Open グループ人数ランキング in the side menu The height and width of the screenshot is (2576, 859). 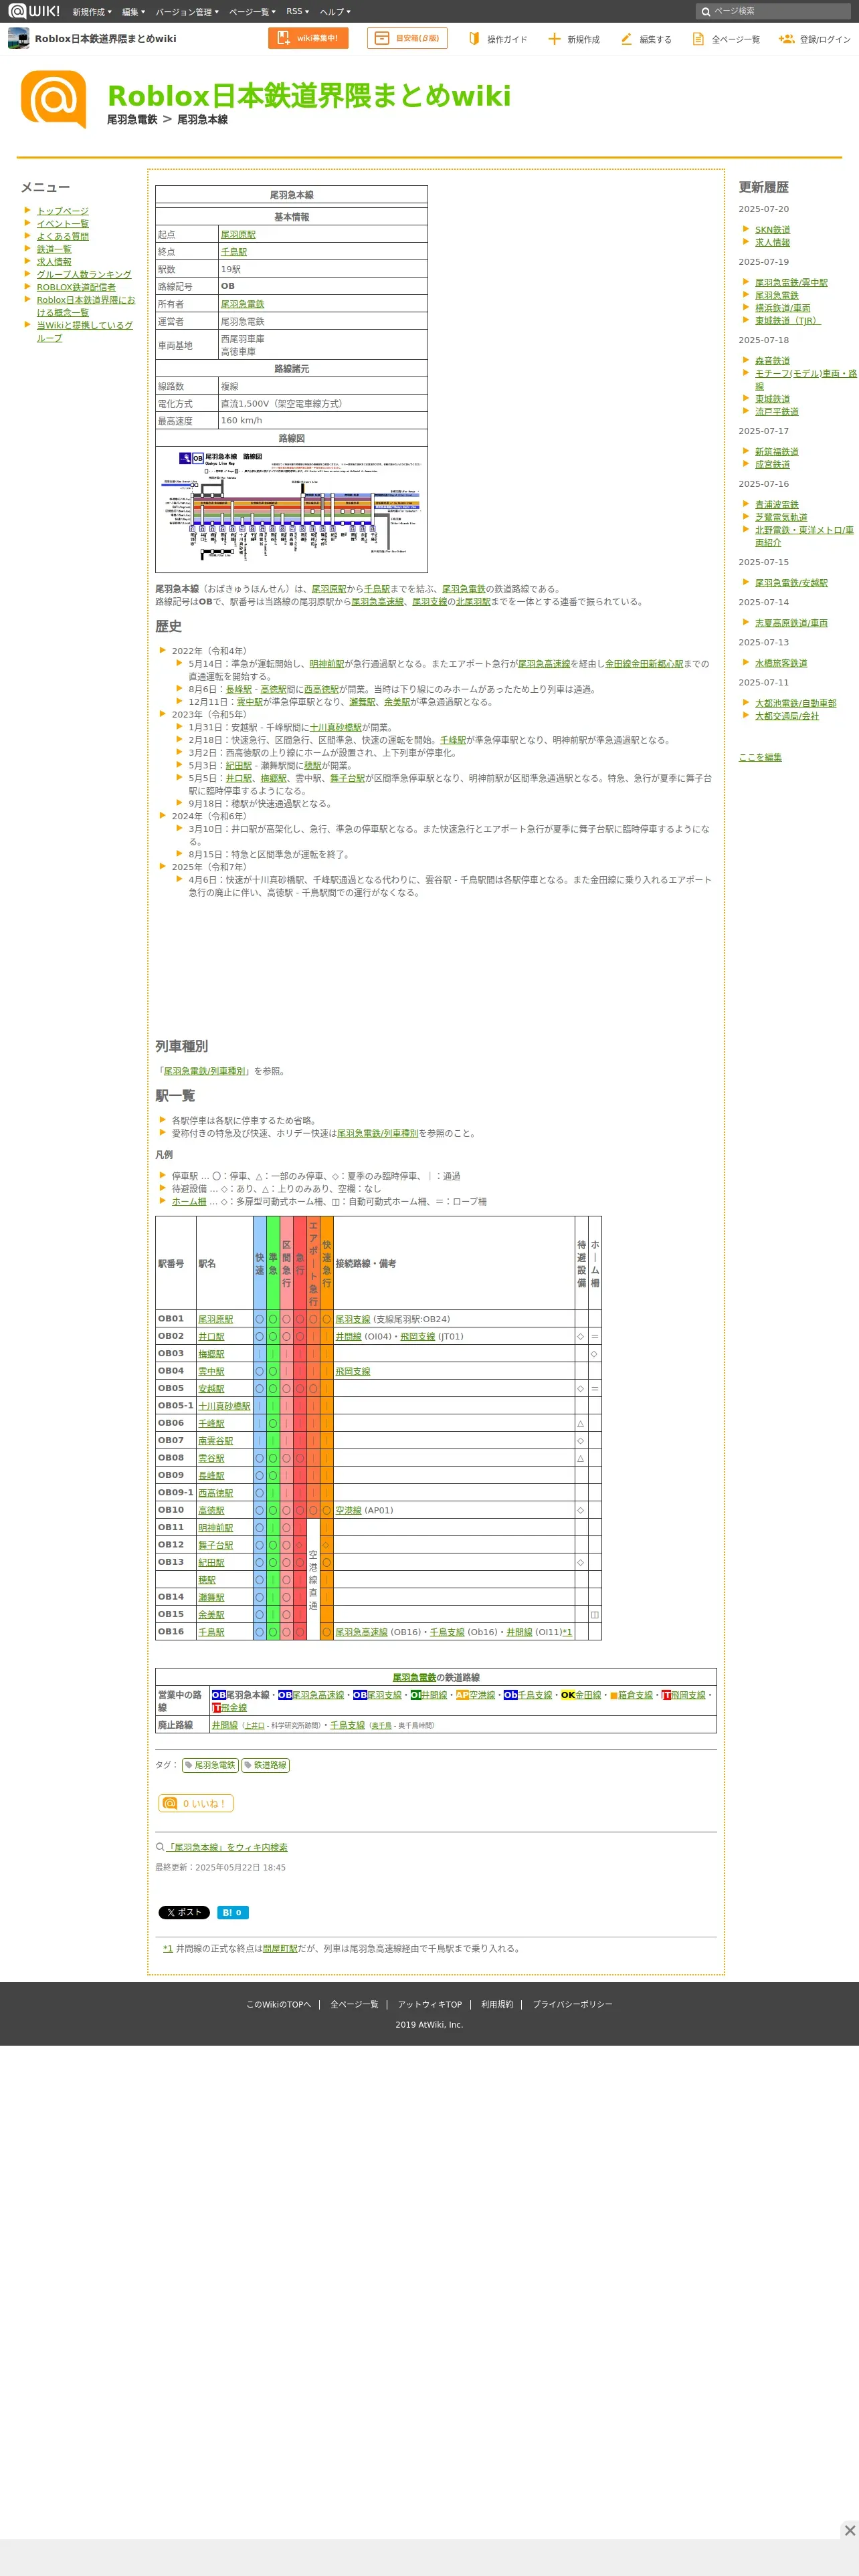84,274
